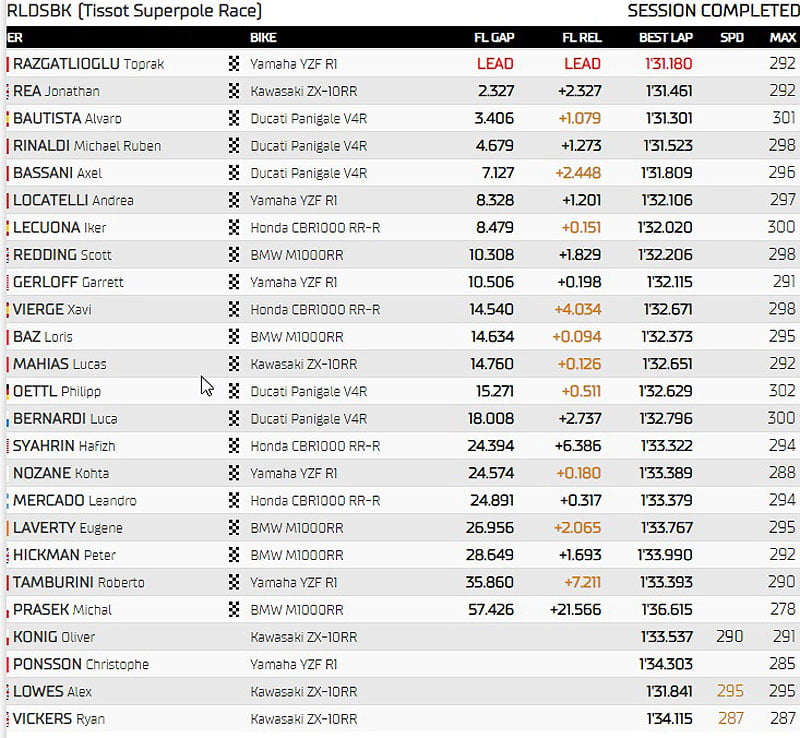Click the MAX speed column header

point(782,38)
